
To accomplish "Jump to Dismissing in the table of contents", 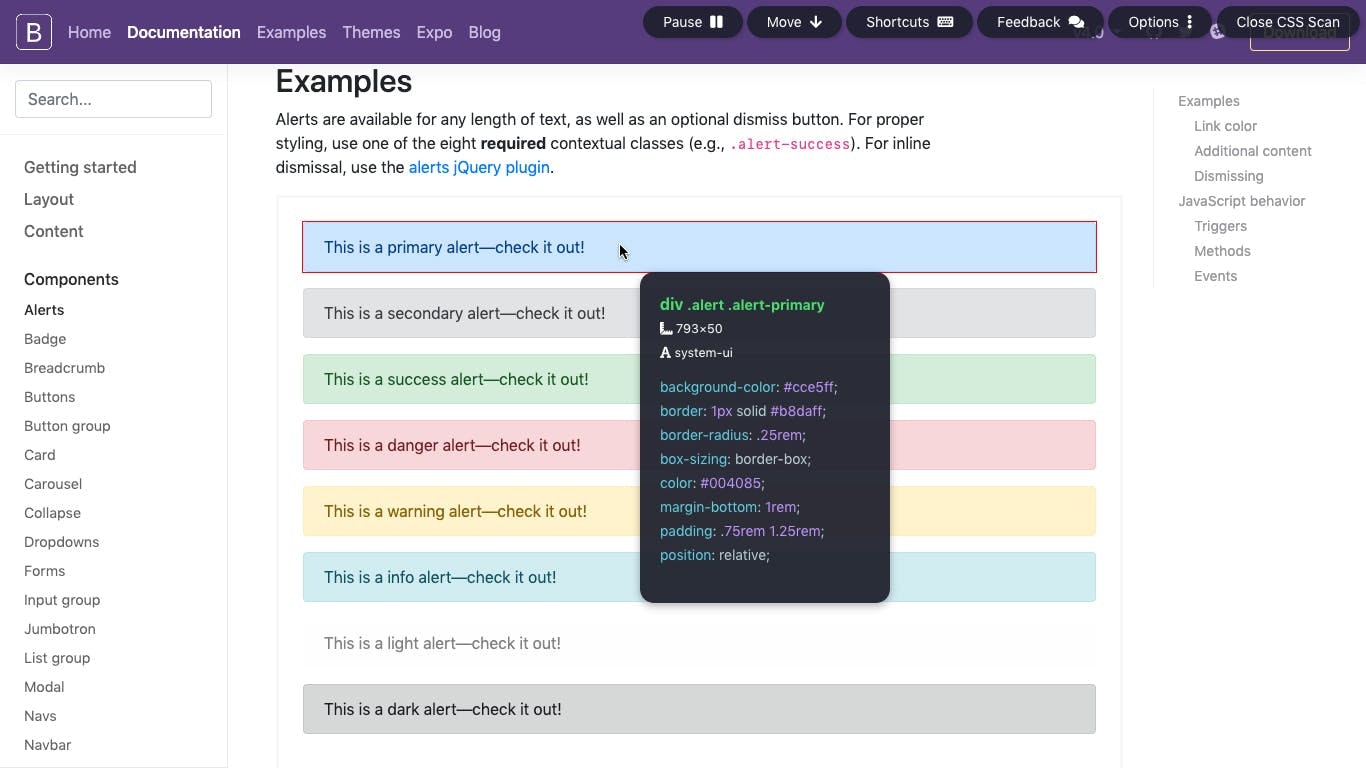I will tap(1228, 176).
